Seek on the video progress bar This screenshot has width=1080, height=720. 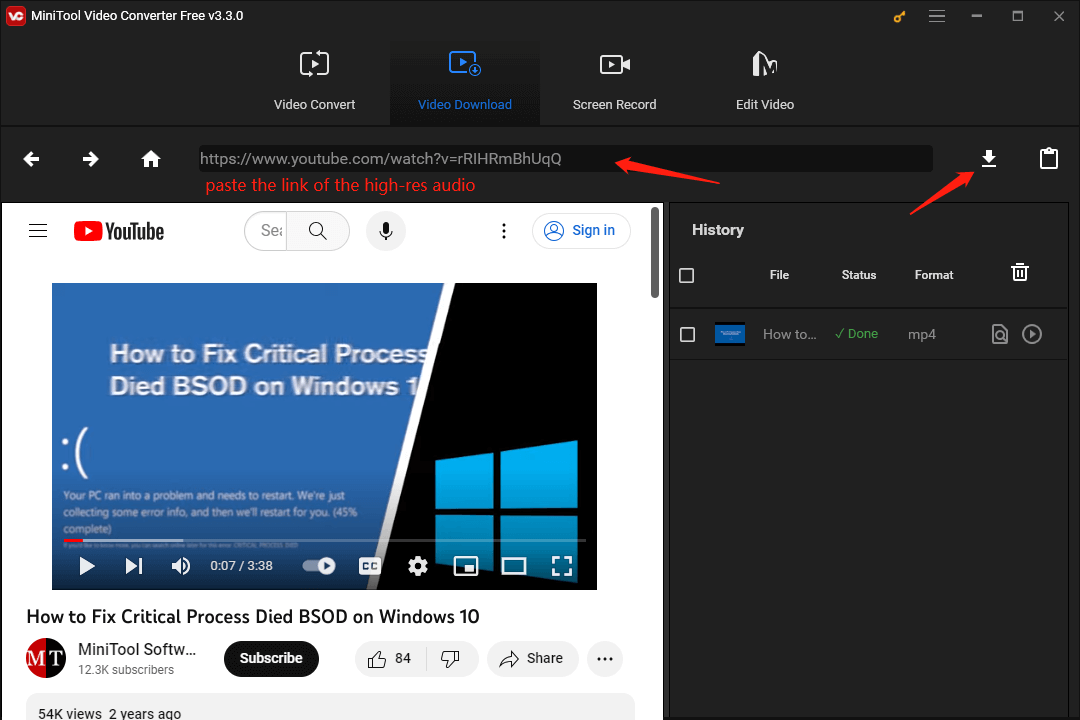[324, 541]
